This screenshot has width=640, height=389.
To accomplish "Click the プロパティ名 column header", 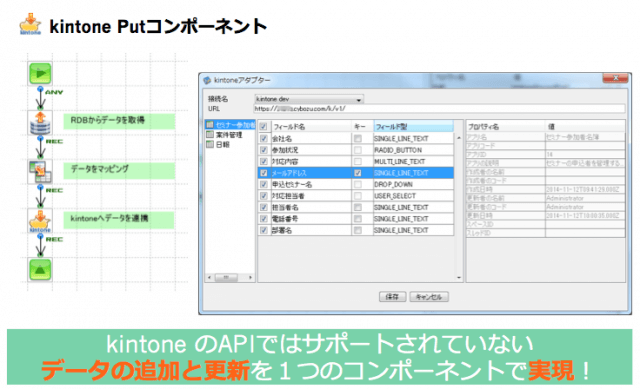I will tap(506, 127).
